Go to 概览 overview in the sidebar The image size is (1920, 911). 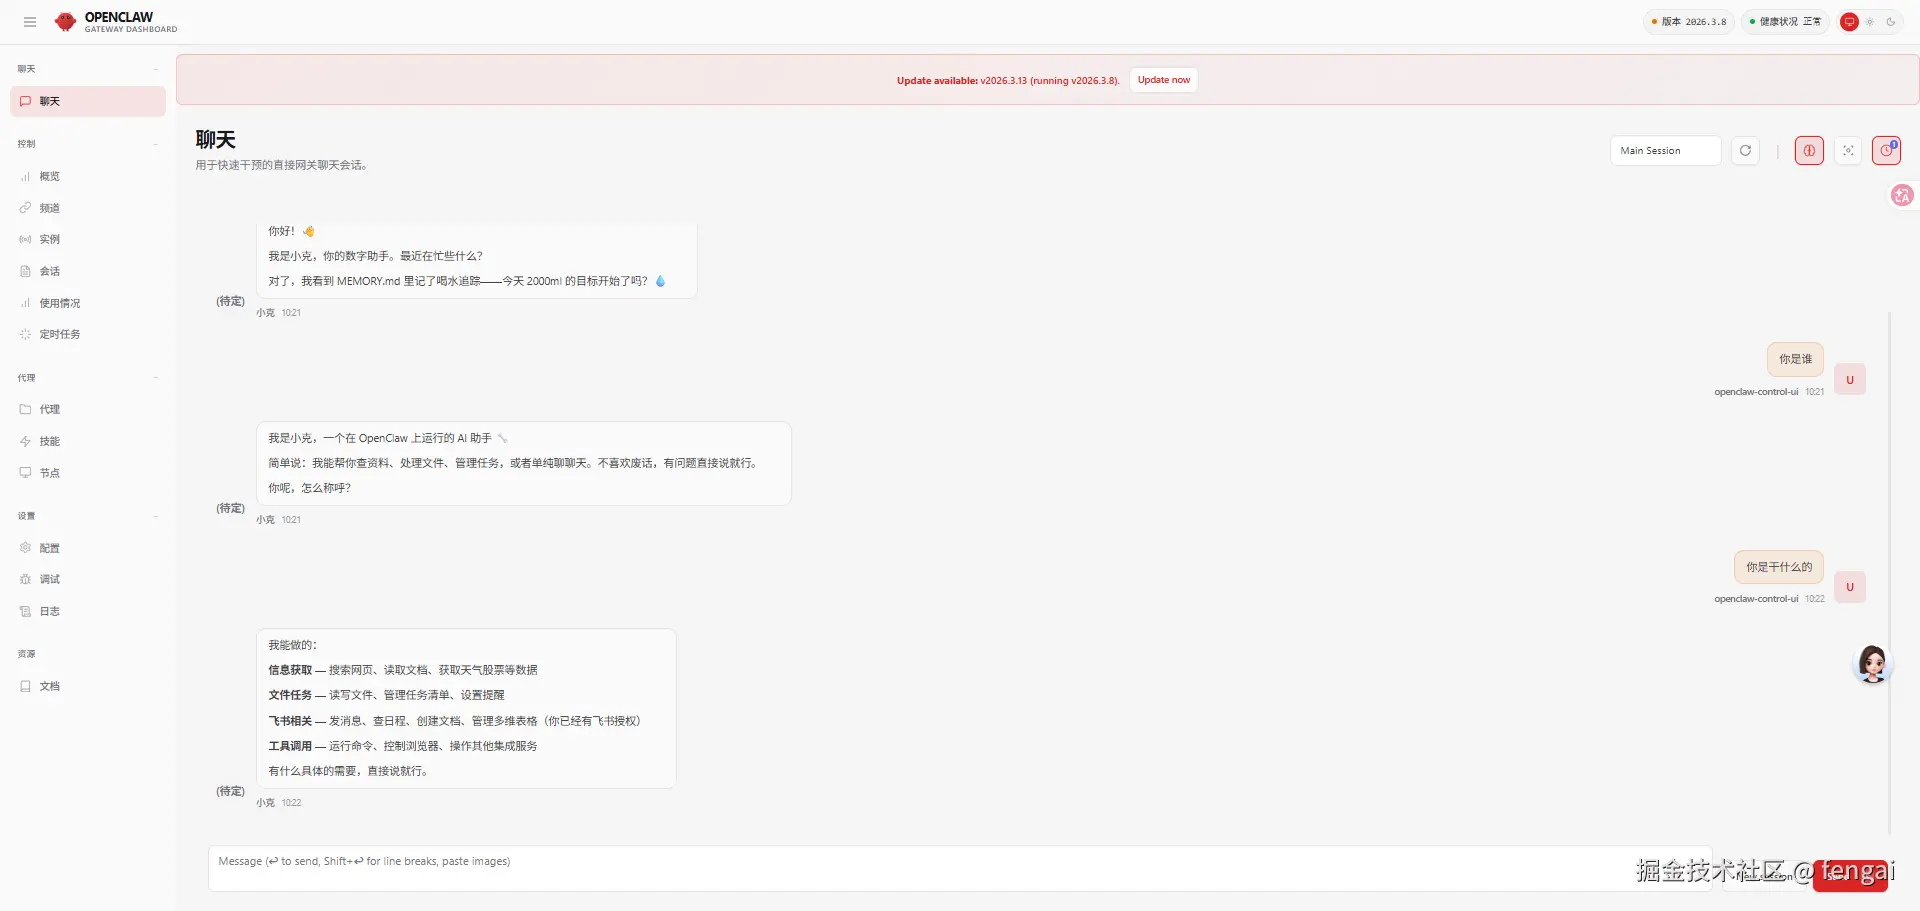point(88,176)
